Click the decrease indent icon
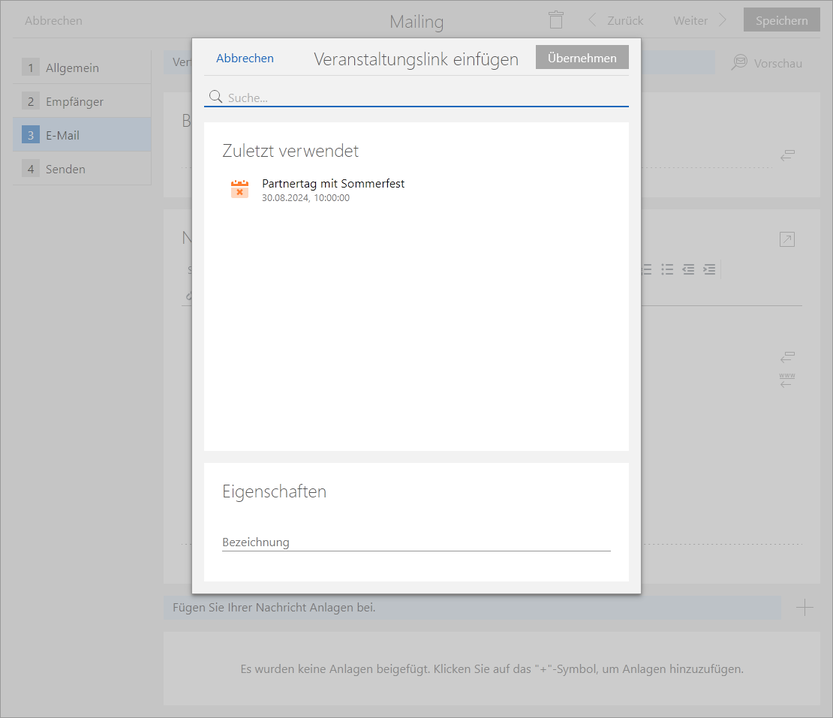 pyautogui.click(x=688, y=269)
